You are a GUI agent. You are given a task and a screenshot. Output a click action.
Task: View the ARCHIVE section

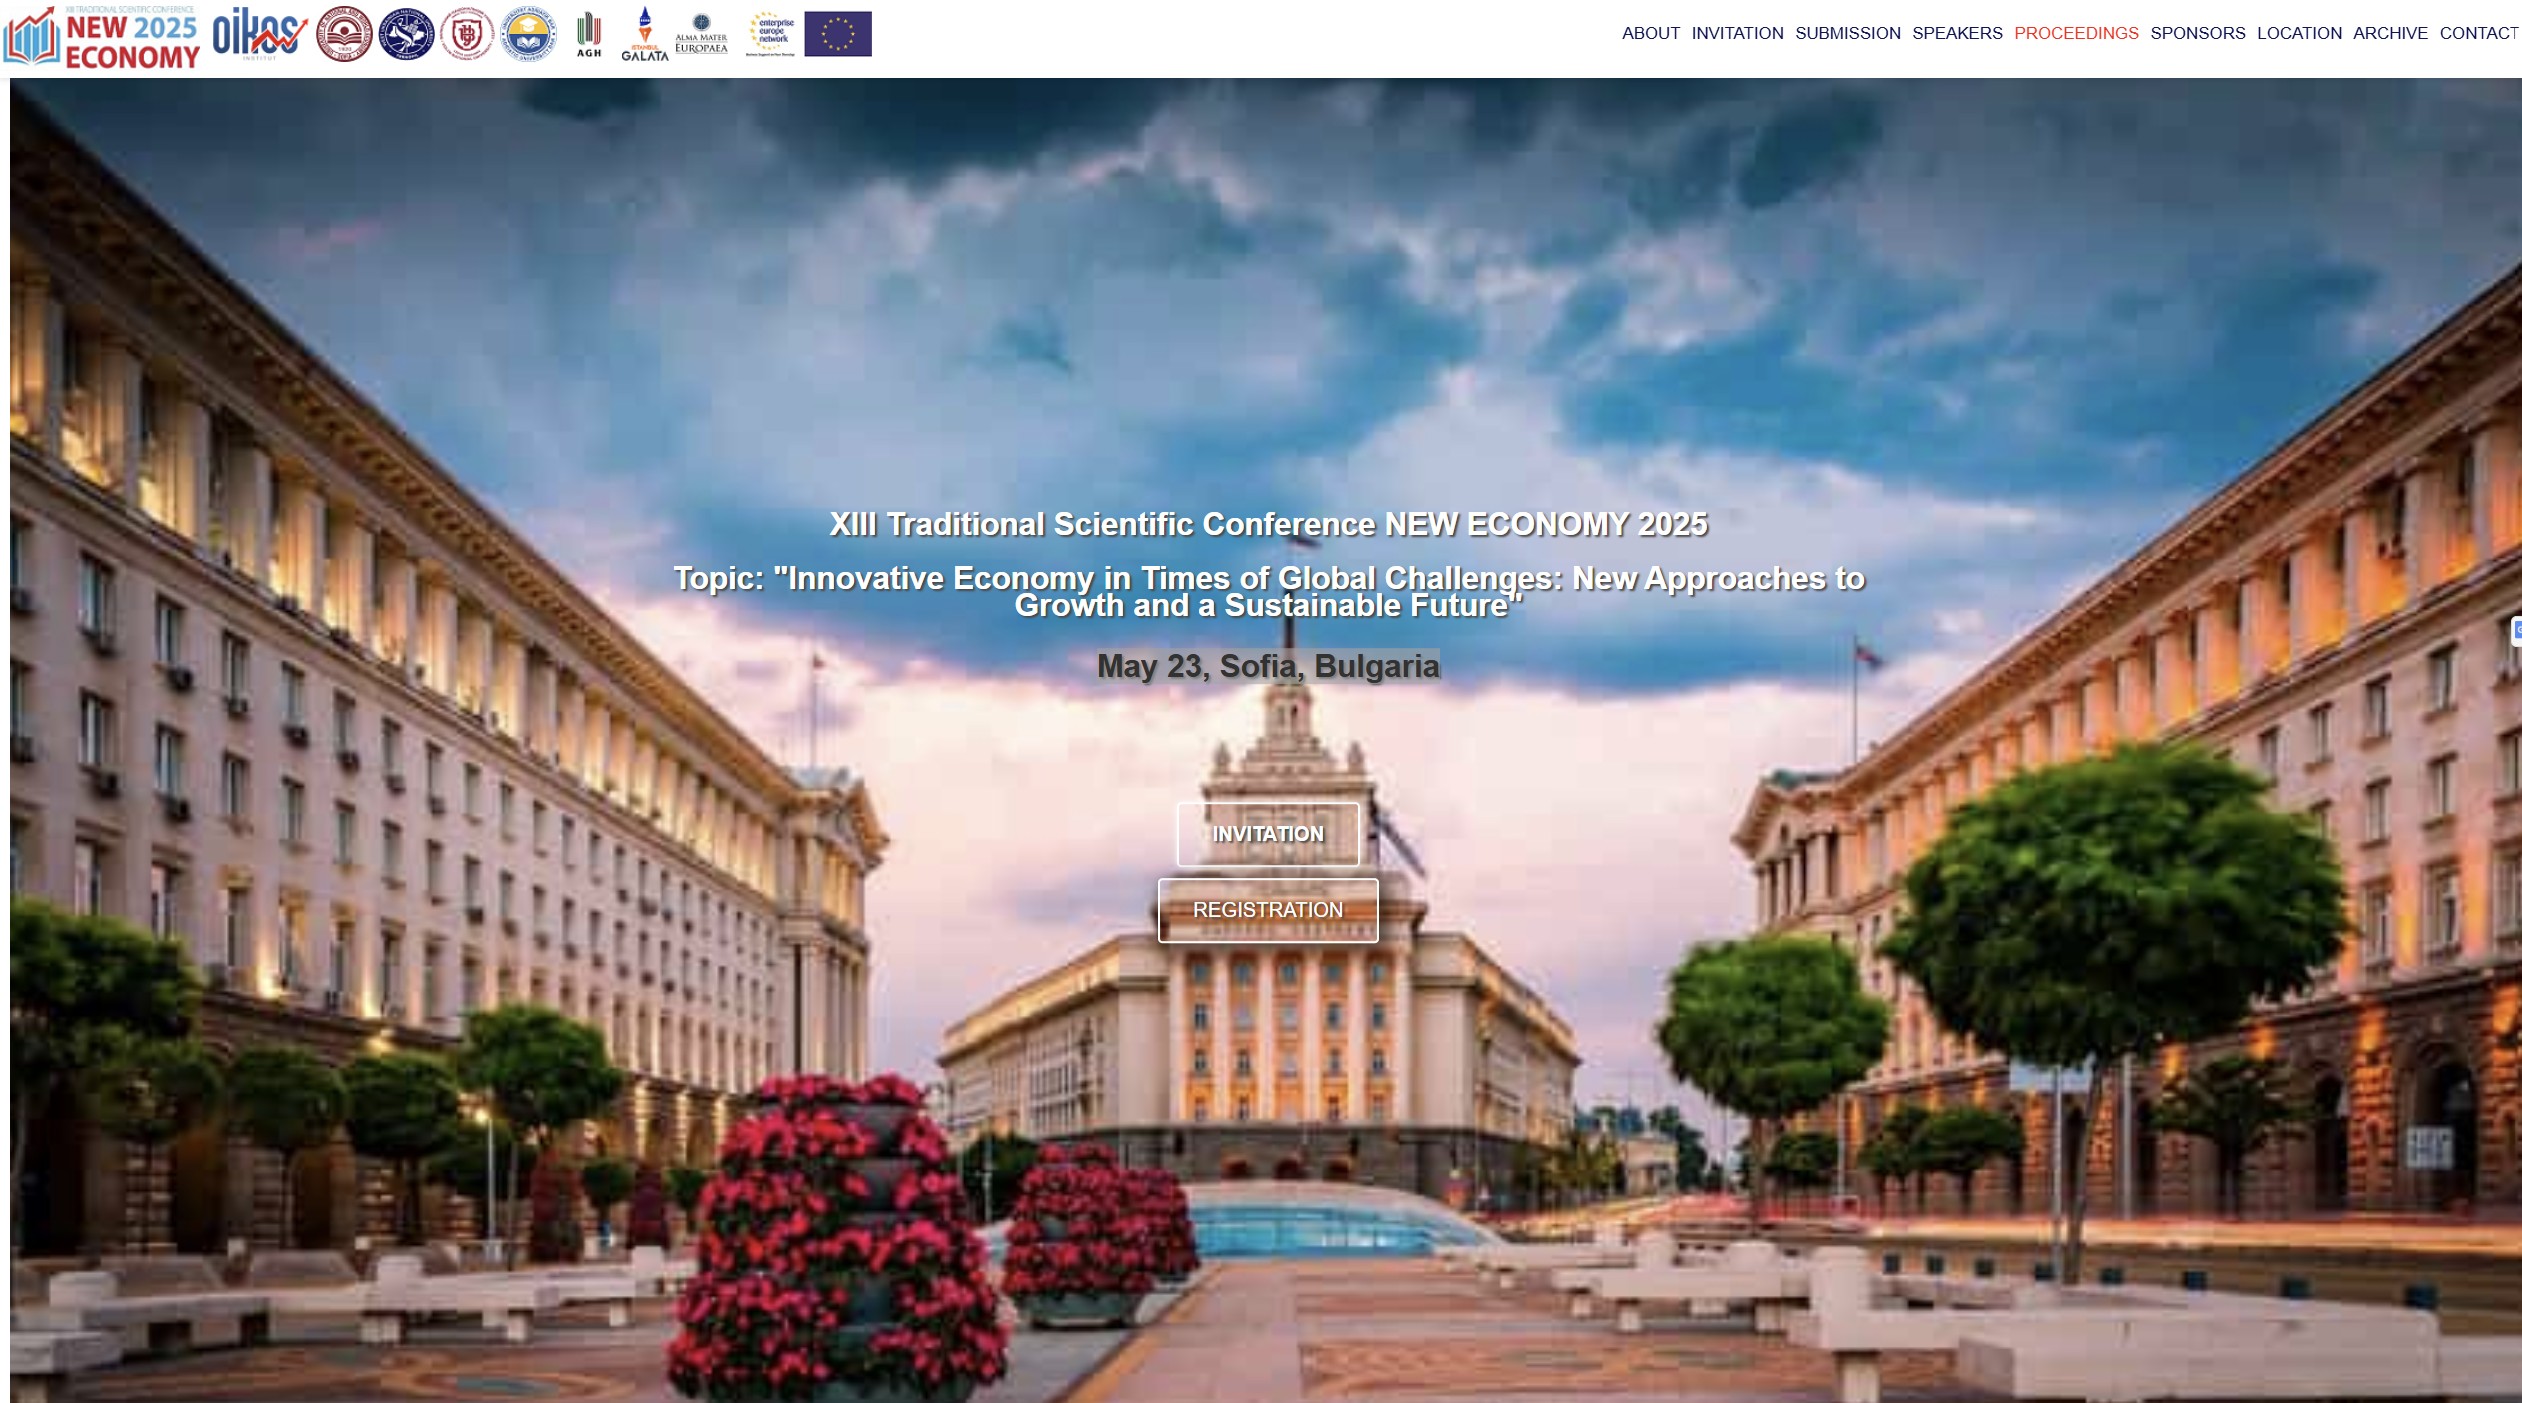[x=2390, y=33]
